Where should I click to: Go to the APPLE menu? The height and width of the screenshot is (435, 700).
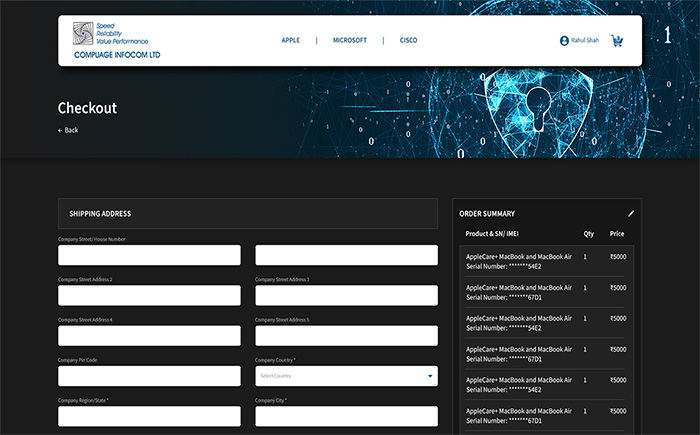[x=291, y=40]
